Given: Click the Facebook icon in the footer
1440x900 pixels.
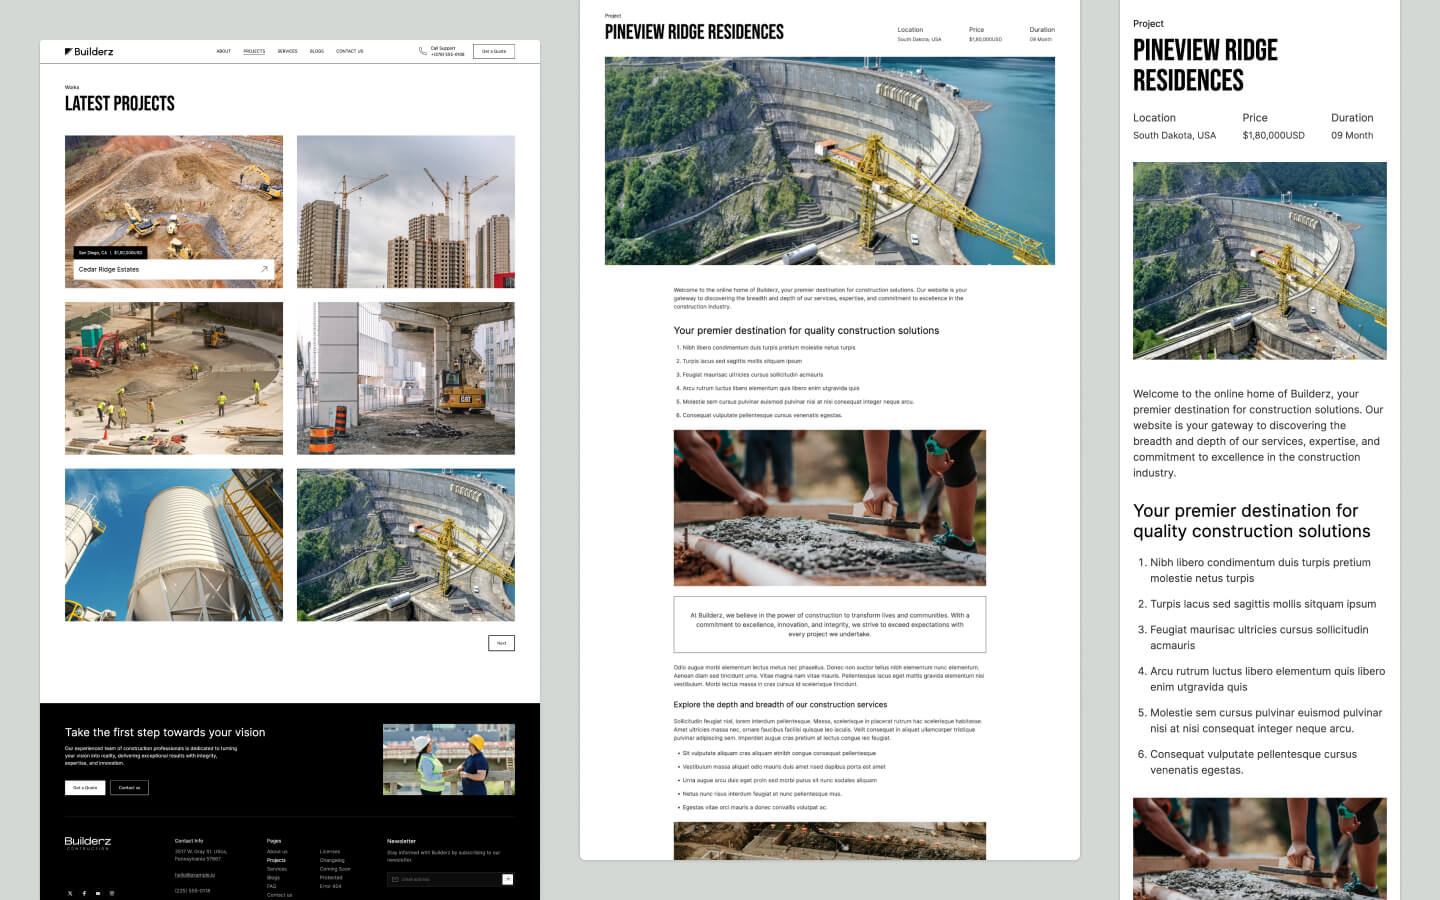Looking at the screenshot, I should [84, 893].
